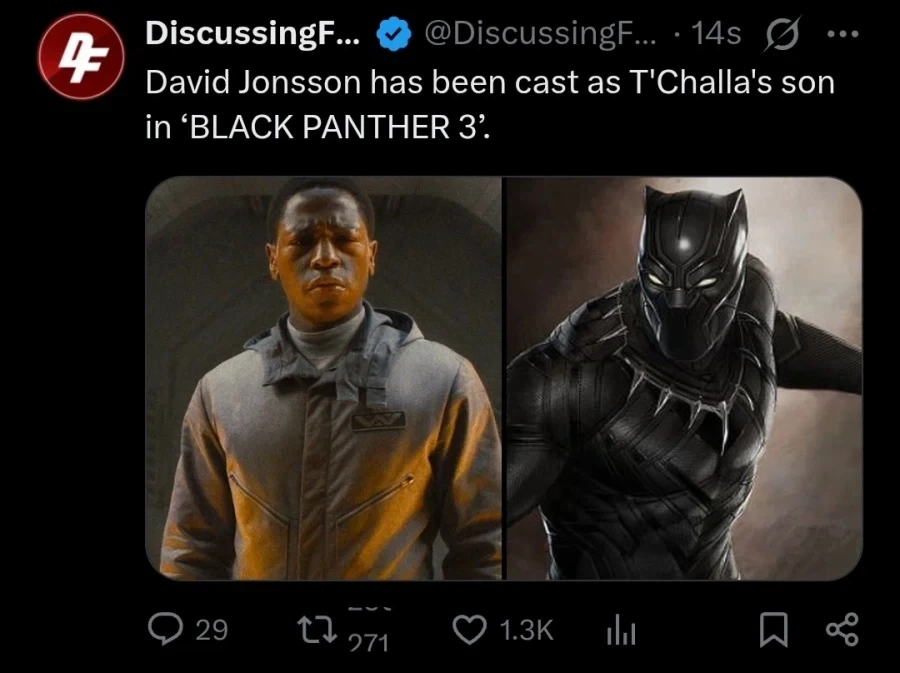The image size is (900, 673).
Task: Tap the repost arrows icon
Action: click(317, 629)
